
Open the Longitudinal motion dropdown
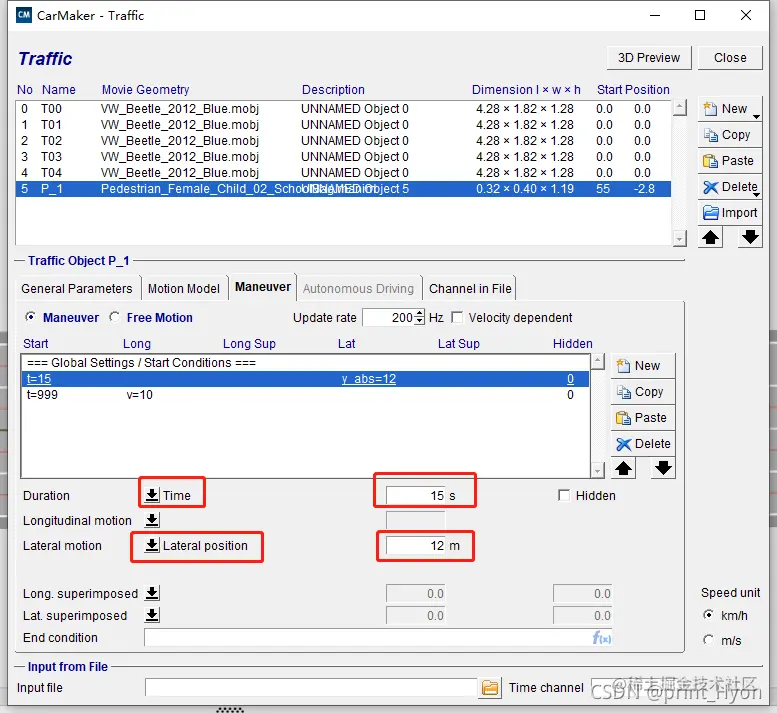(x=152, y=520)
